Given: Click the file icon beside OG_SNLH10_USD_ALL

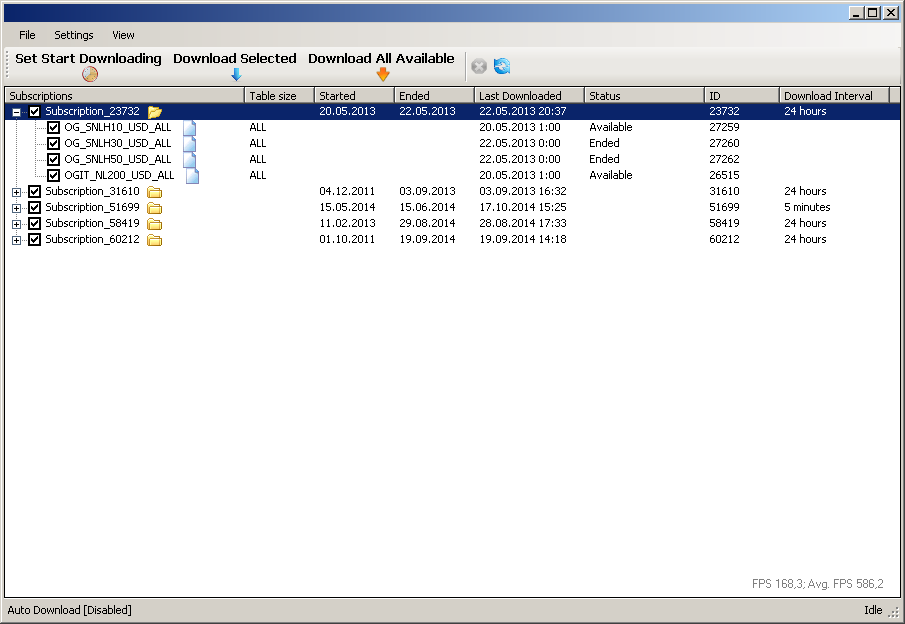Looking at the screenshot, I should pyautogui.click(x=189, y=128).
